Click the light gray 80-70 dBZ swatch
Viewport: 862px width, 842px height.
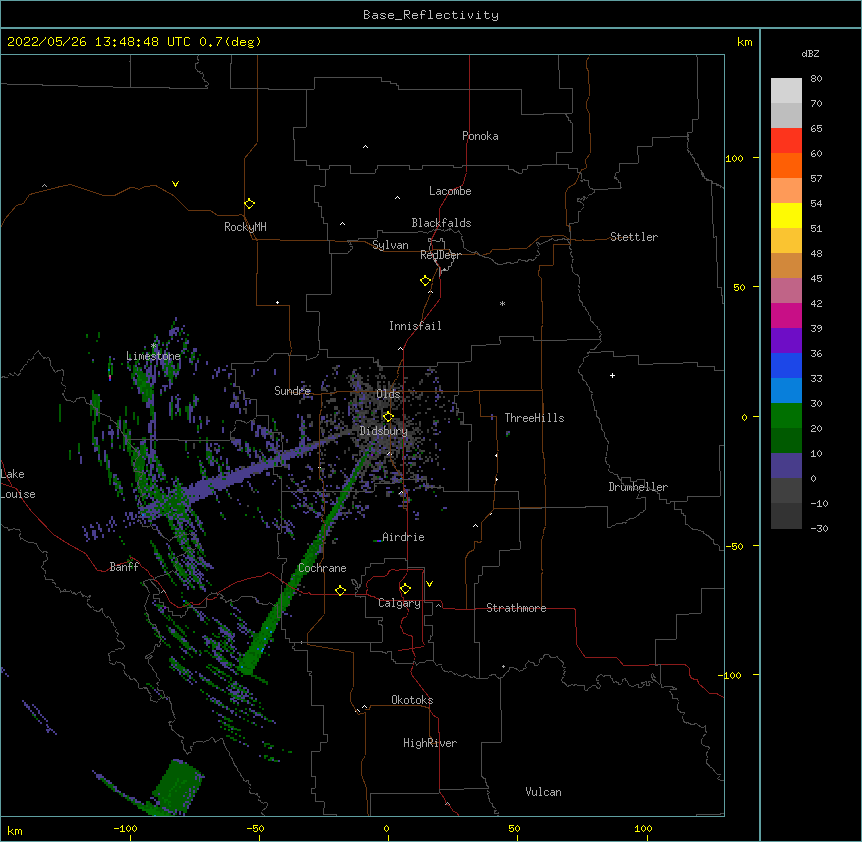(x=786, y=91)
